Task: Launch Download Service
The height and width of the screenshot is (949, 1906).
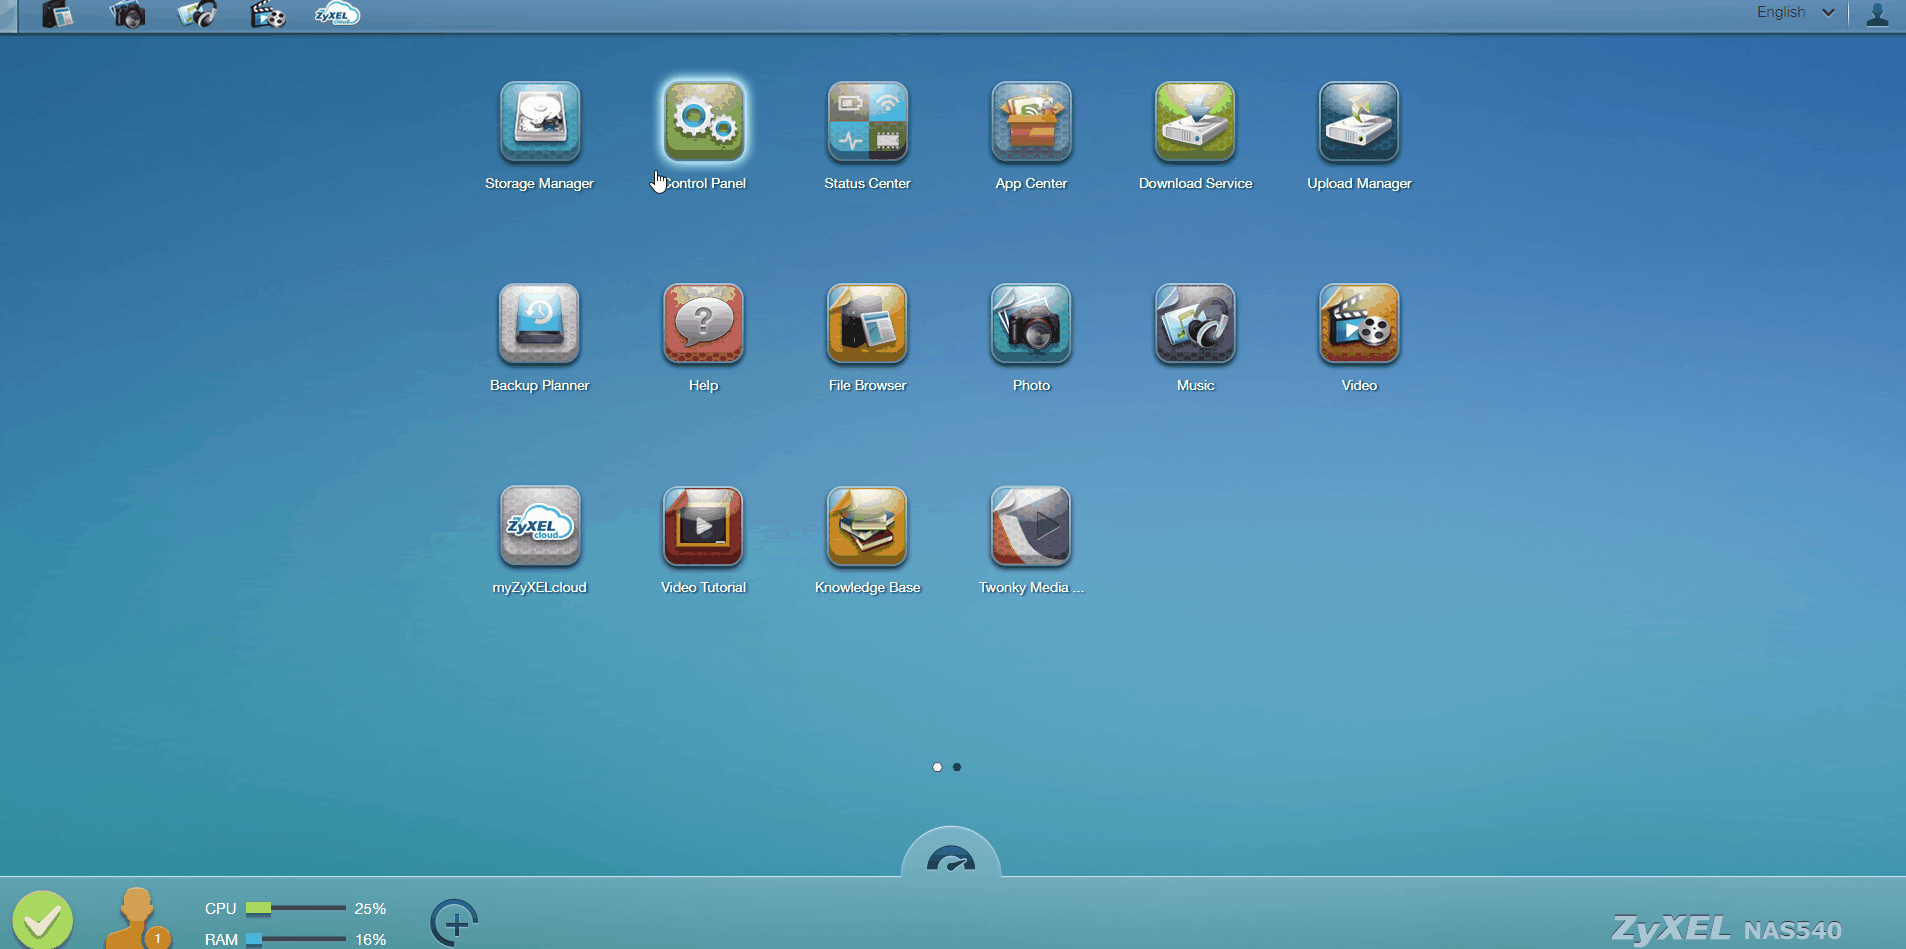Action: tap(1196, 121)
